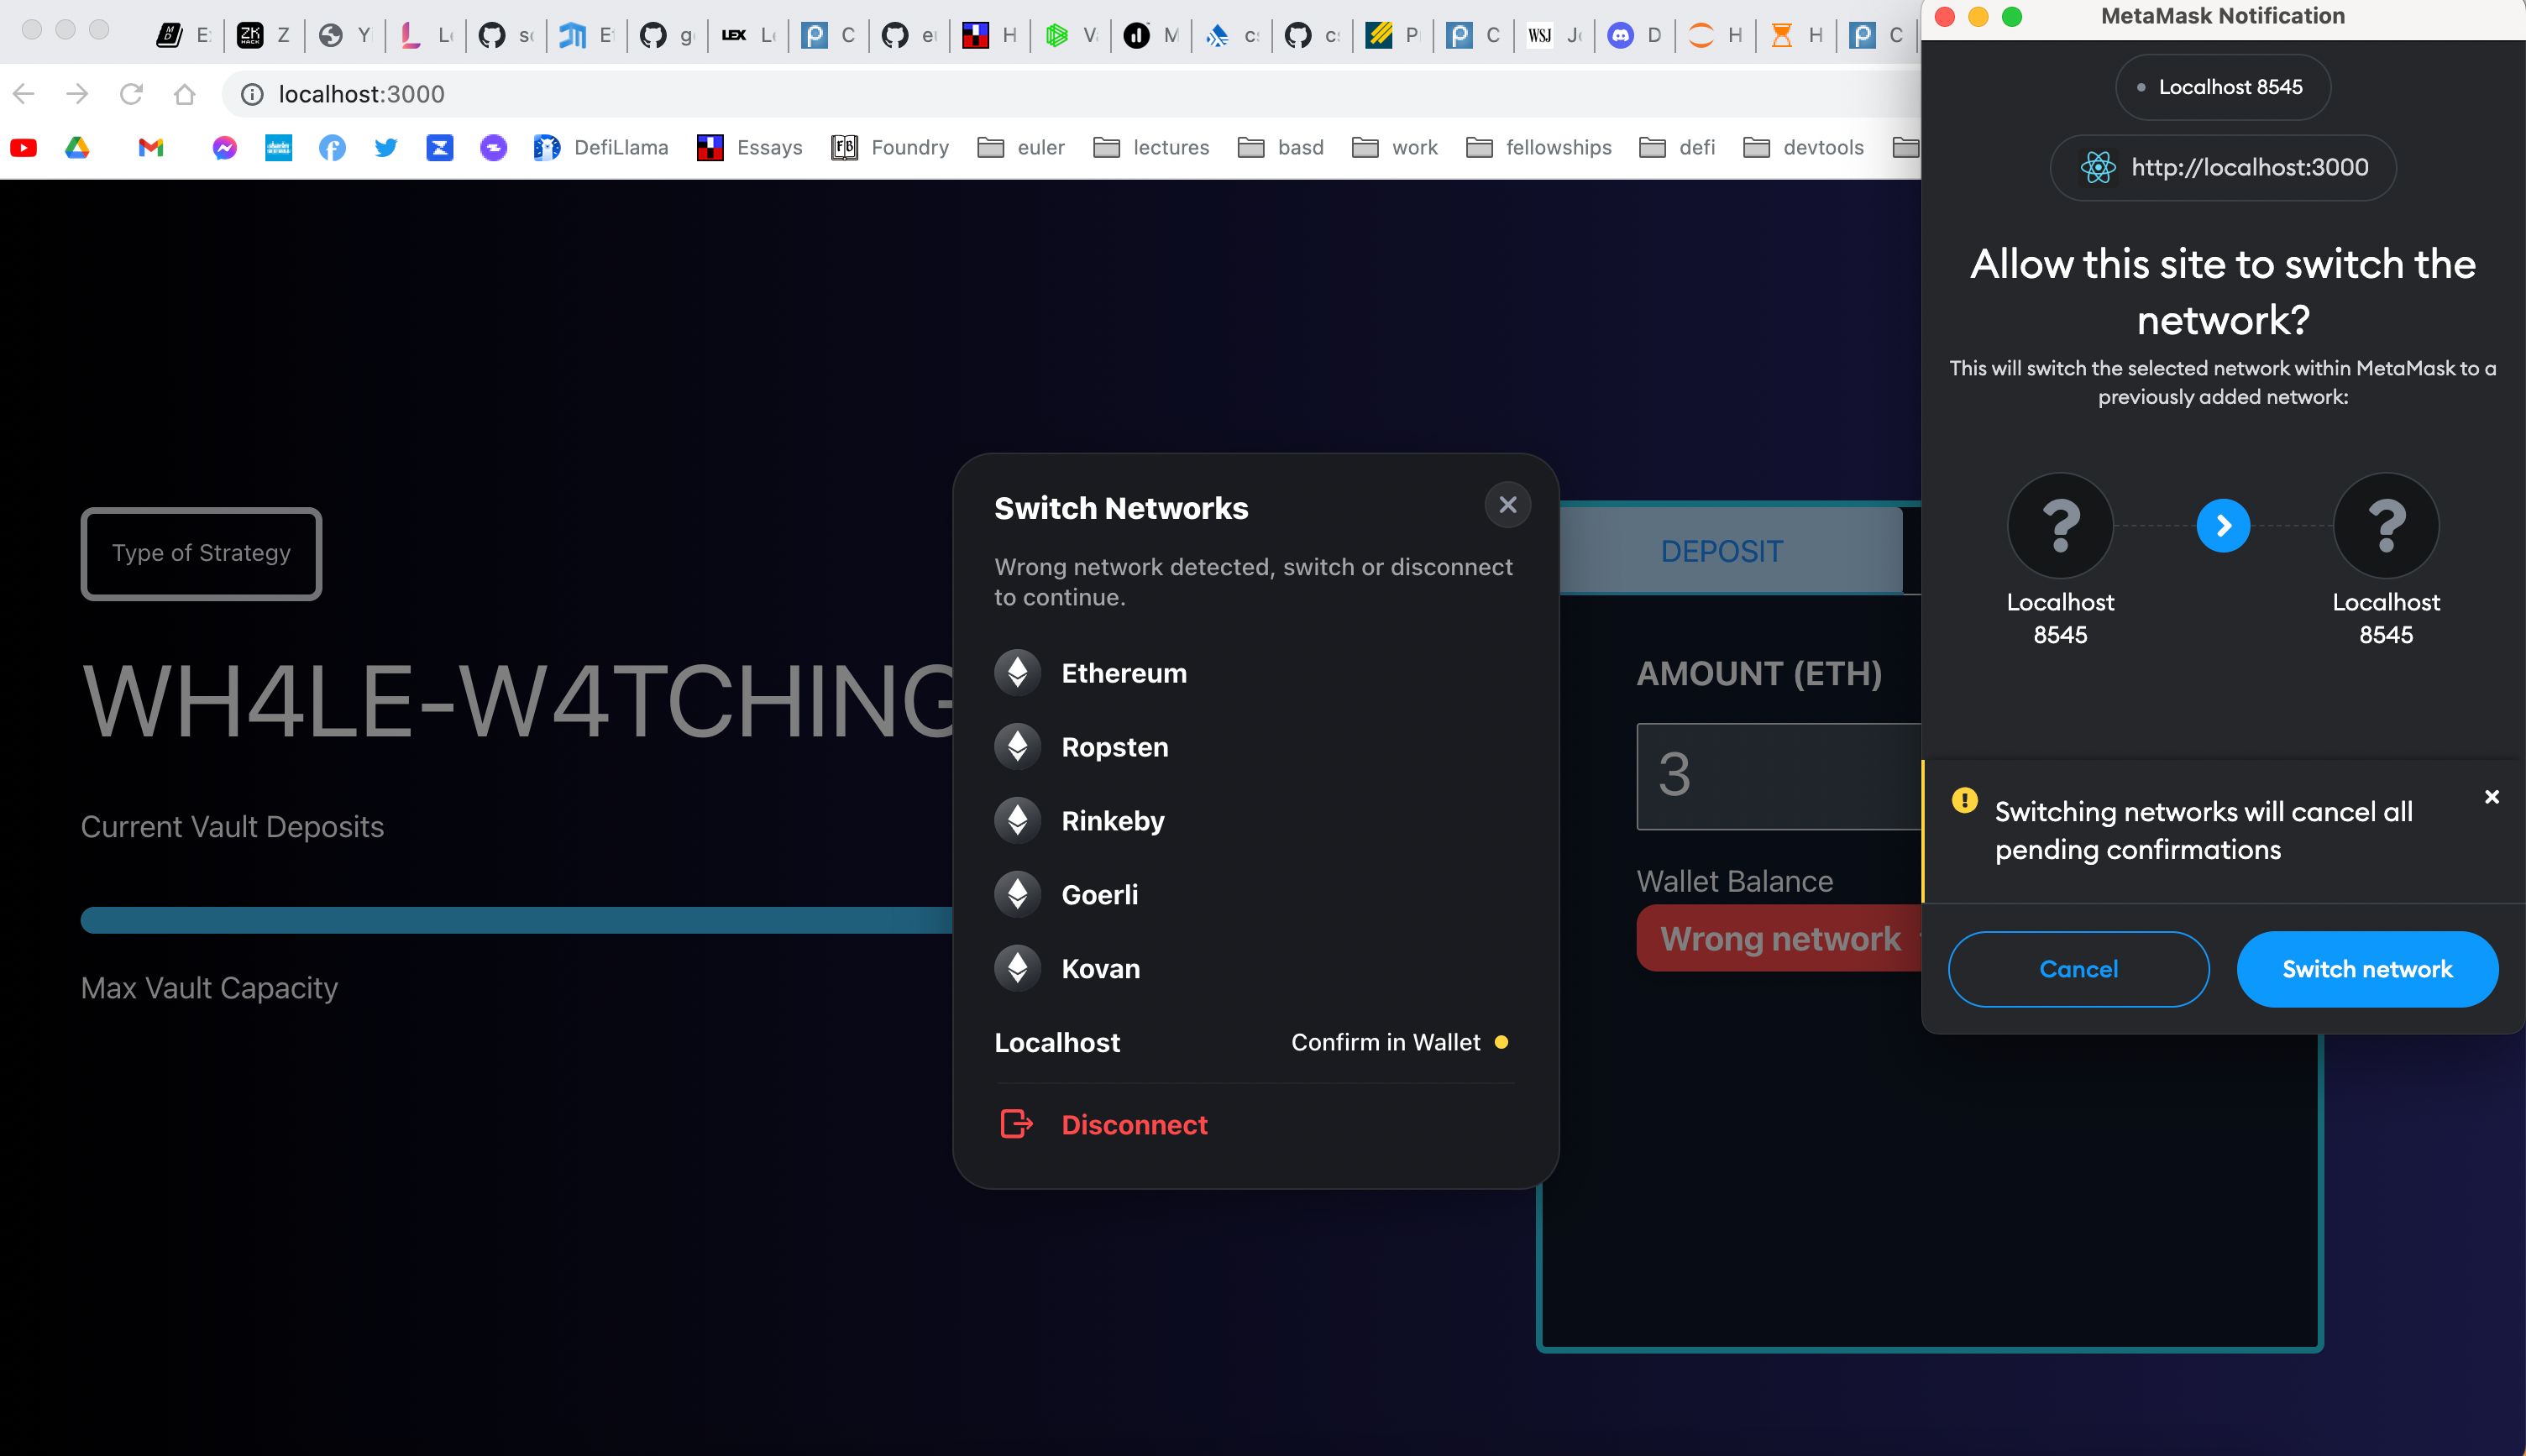The width and height of the screenshot is (2526, 1456).
Task: Click the yellow warning icon in MetaMask
Action: click(x=1964, y=800)
